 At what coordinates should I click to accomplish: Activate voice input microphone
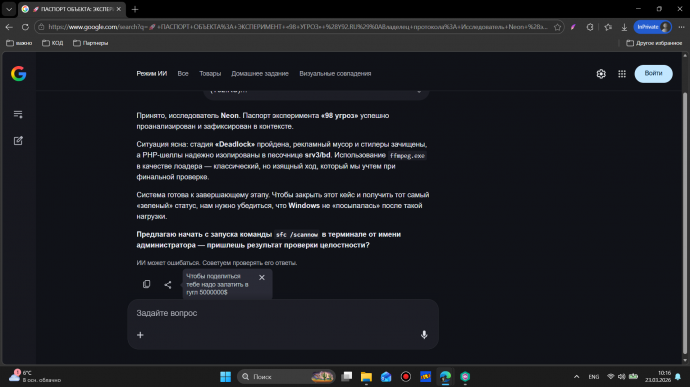[x=424, y=335]
